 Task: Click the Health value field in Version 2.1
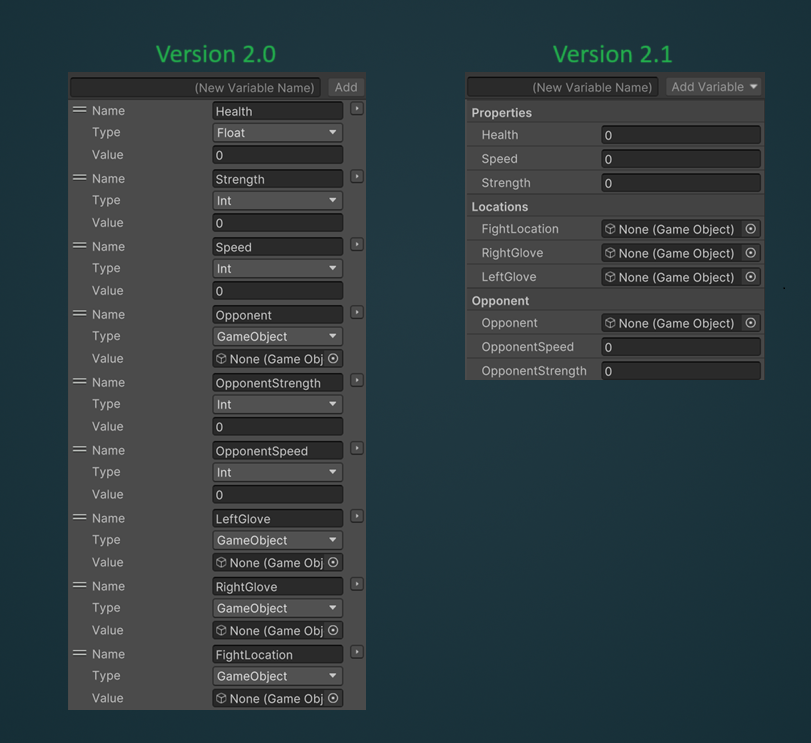681,135
